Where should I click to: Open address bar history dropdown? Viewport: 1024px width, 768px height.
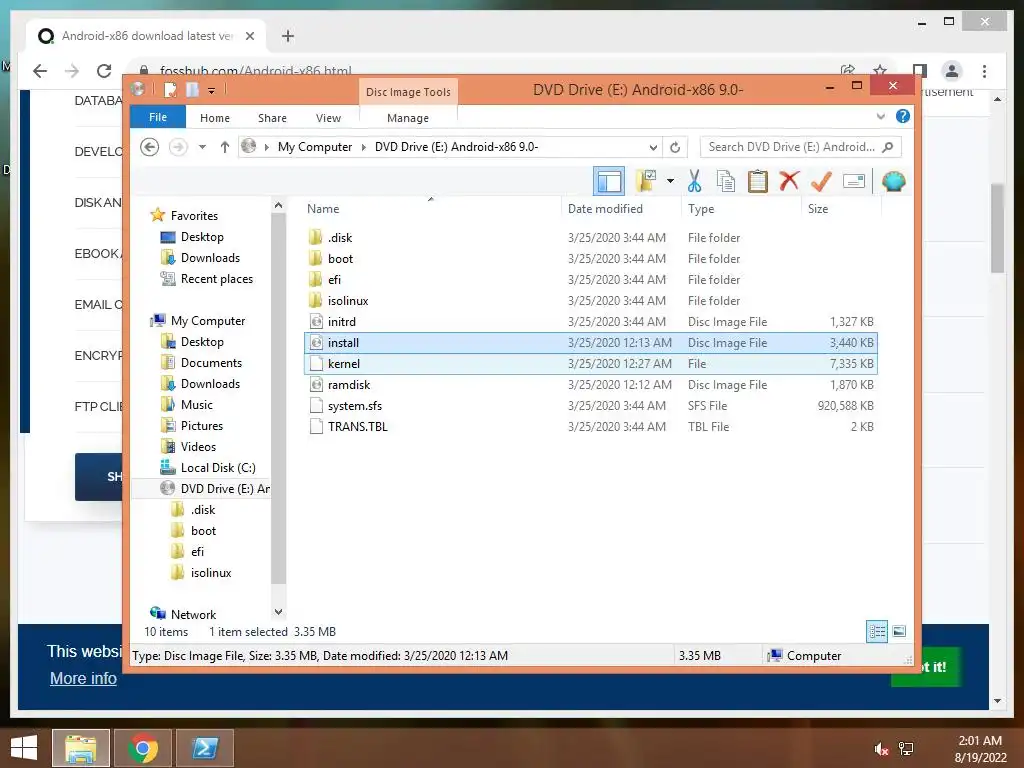653,148
